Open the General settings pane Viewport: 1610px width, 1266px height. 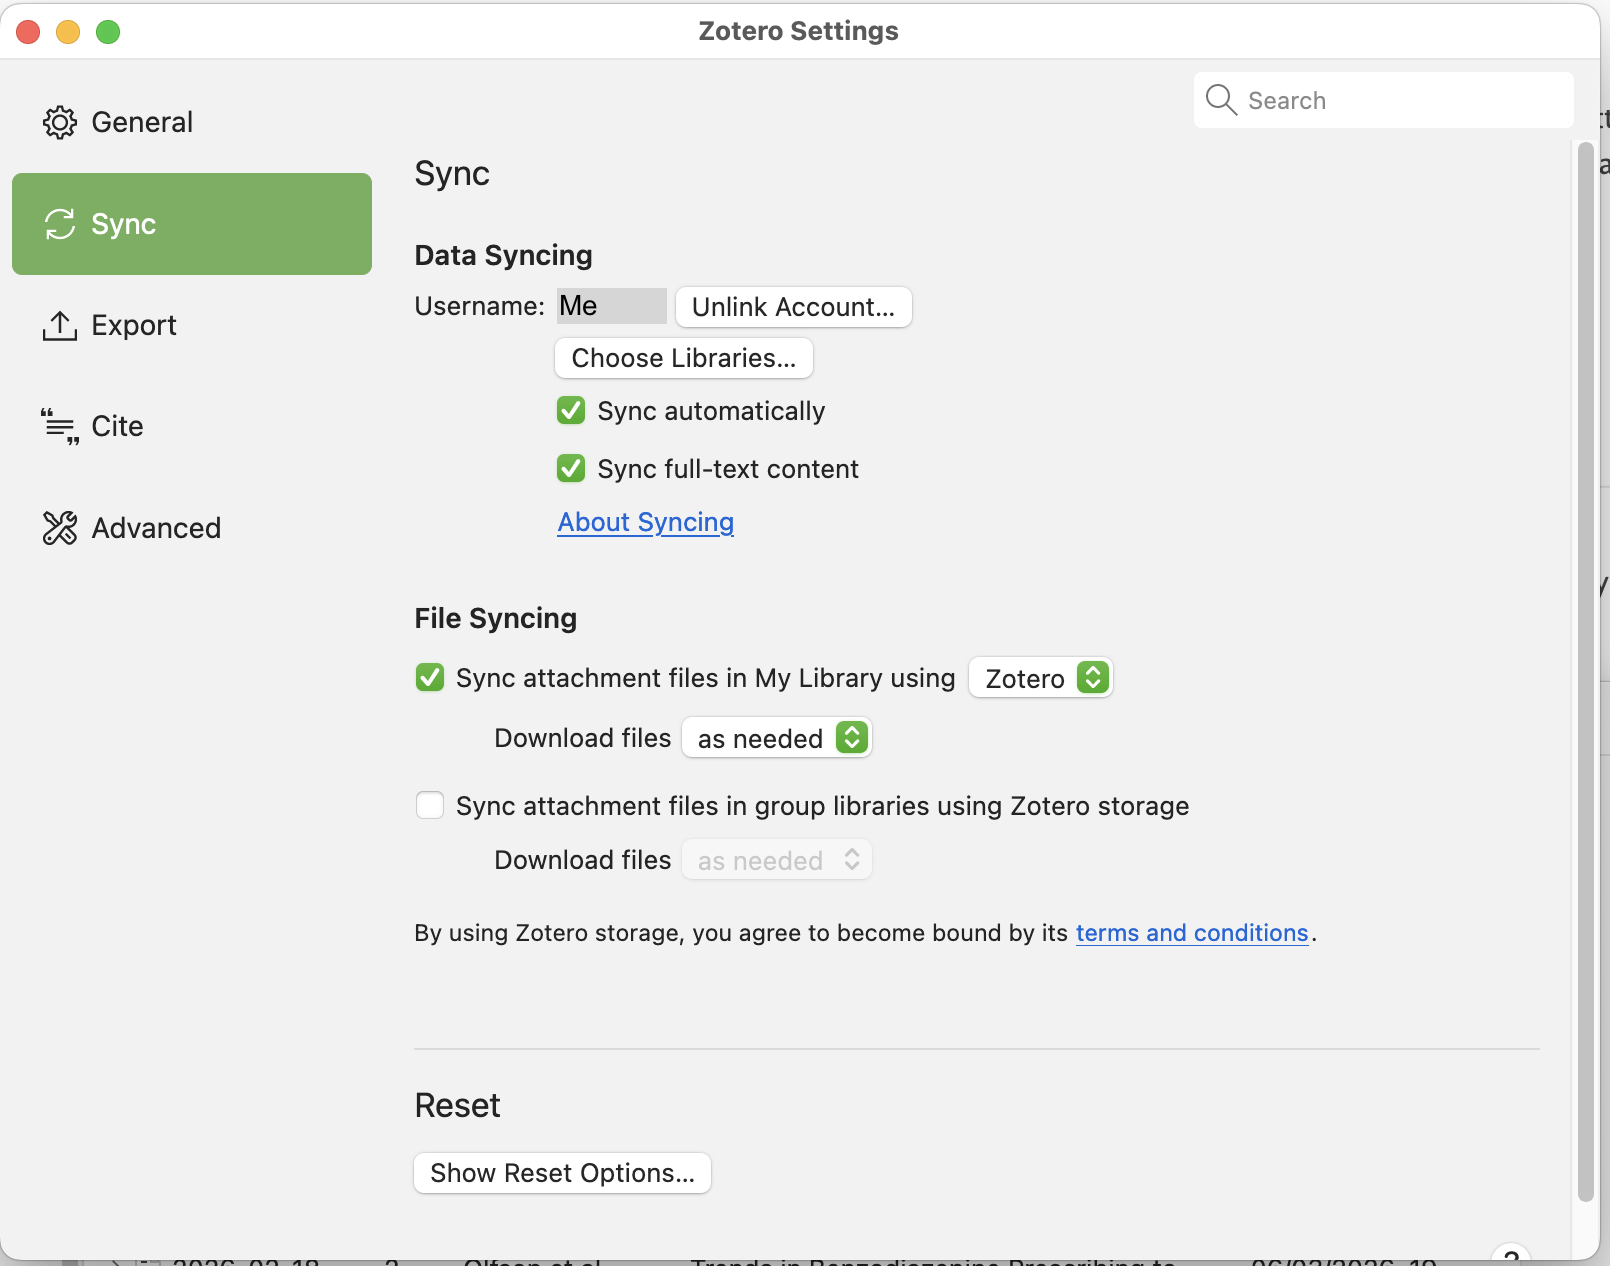coord(192,122)
